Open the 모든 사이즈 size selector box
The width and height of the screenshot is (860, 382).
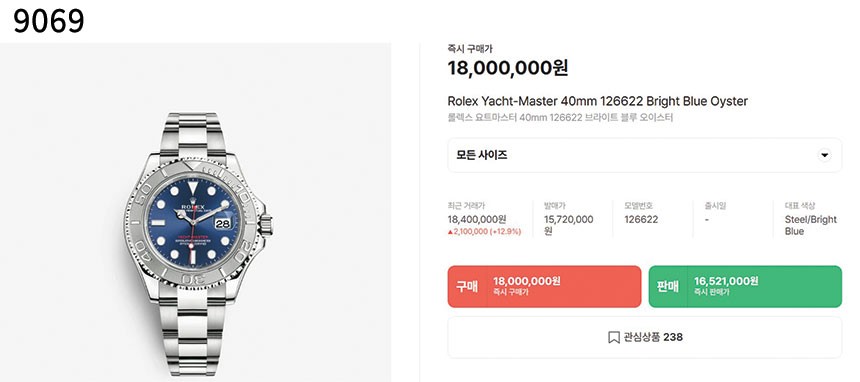coord(644,155)
